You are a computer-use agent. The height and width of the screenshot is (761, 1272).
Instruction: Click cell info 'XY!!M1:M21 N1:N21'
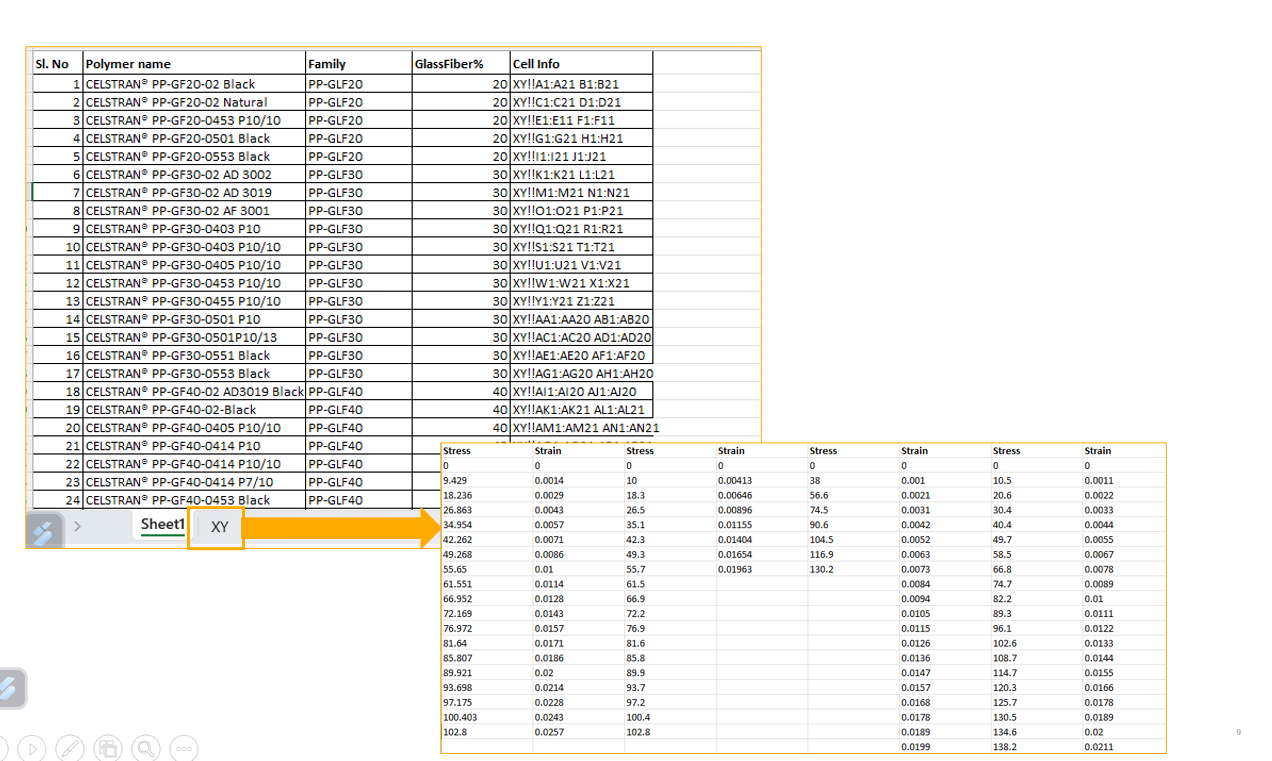click(x=581, y=192)
